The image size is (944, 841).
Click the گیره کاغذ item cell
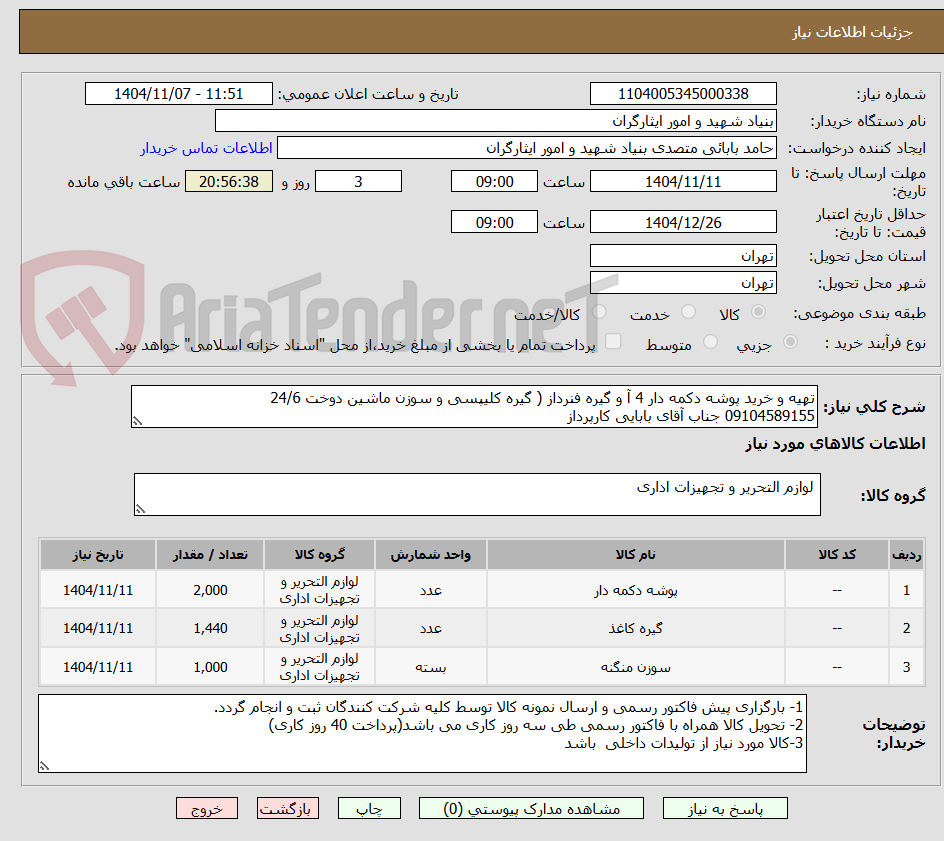point(636,628)
